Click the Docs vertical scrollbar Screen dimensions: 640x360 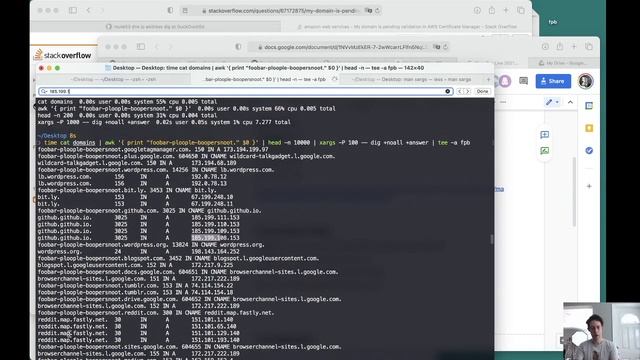[x=574, y=192]
